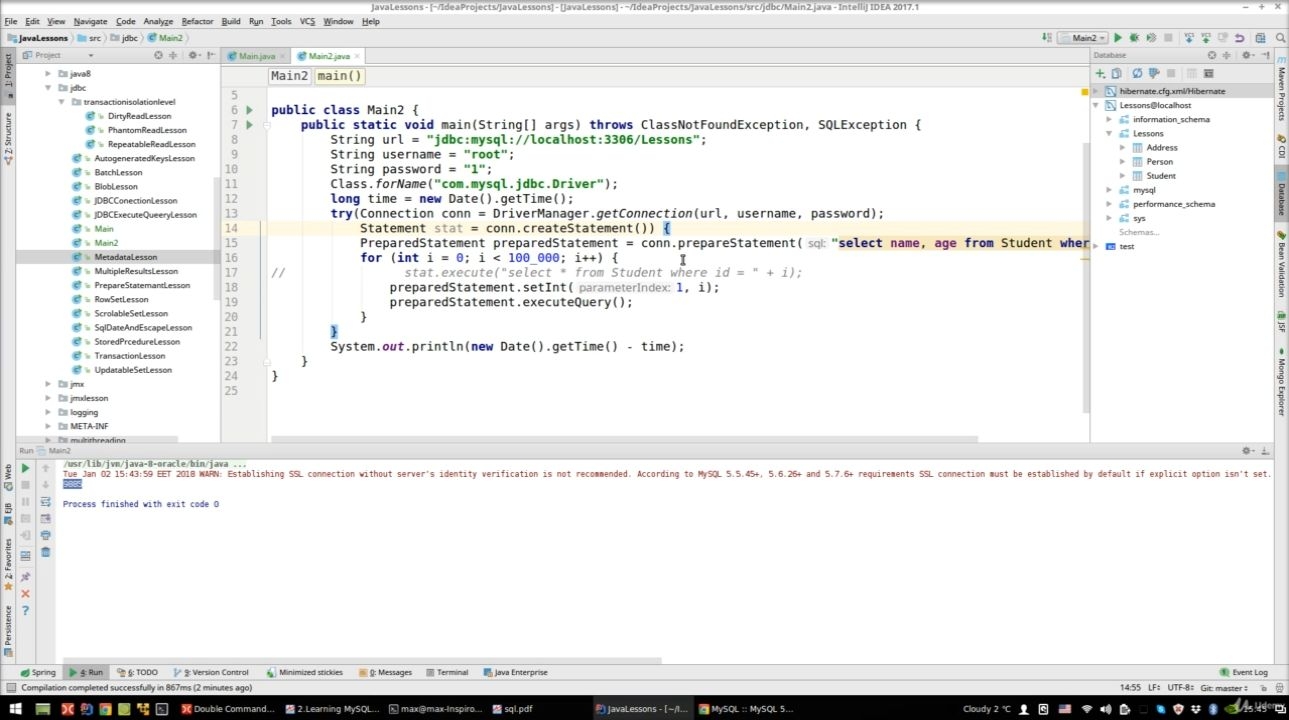Expand the jmx folder
The image size is (1289, 720).
coord(48,384)
